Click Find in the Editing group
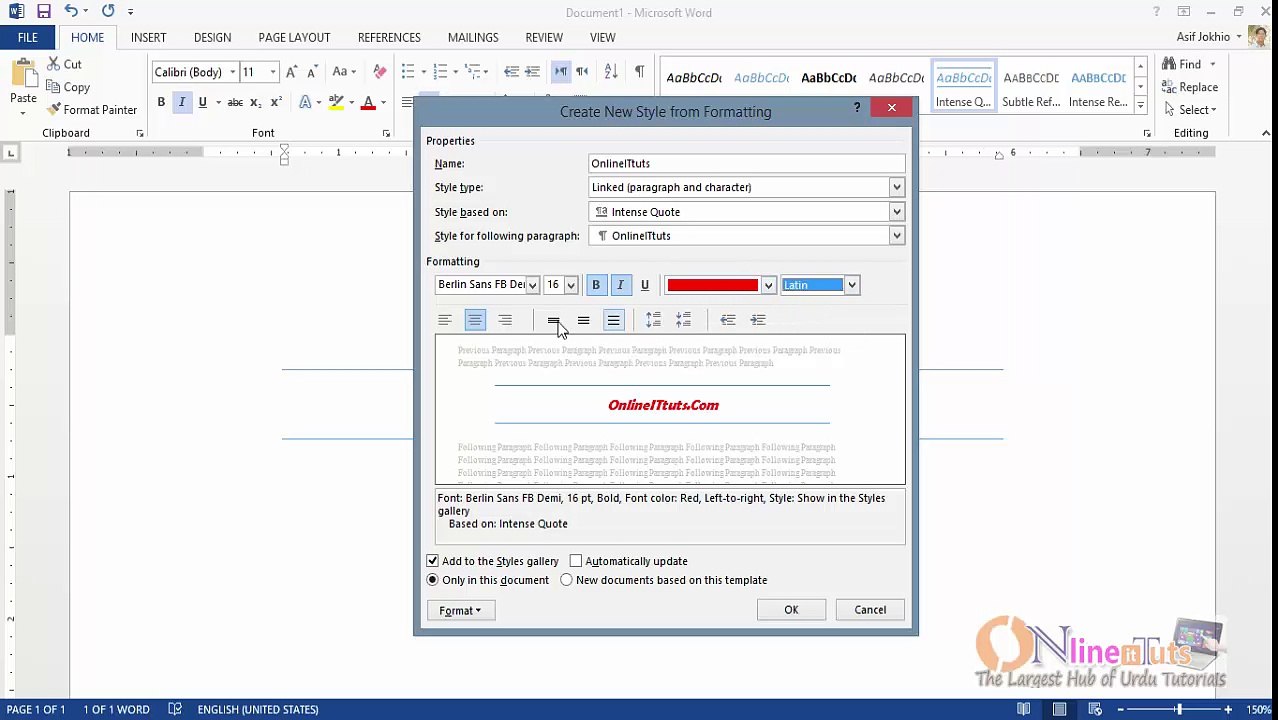The height and width of the screenshot is (720, 1278). coord(1189,64)
